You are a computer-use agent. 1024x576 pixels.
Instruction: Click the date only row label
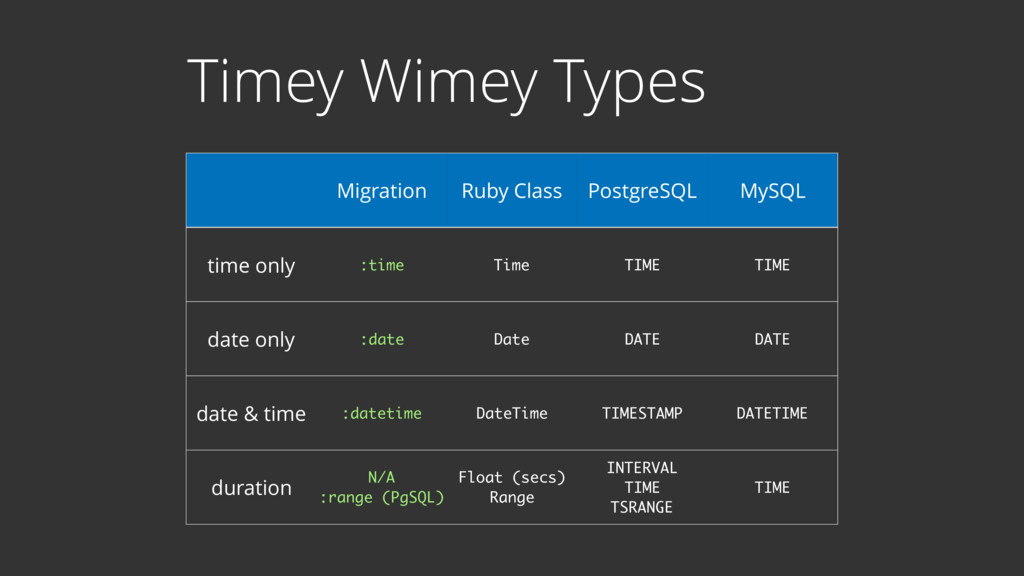point(251,340)
